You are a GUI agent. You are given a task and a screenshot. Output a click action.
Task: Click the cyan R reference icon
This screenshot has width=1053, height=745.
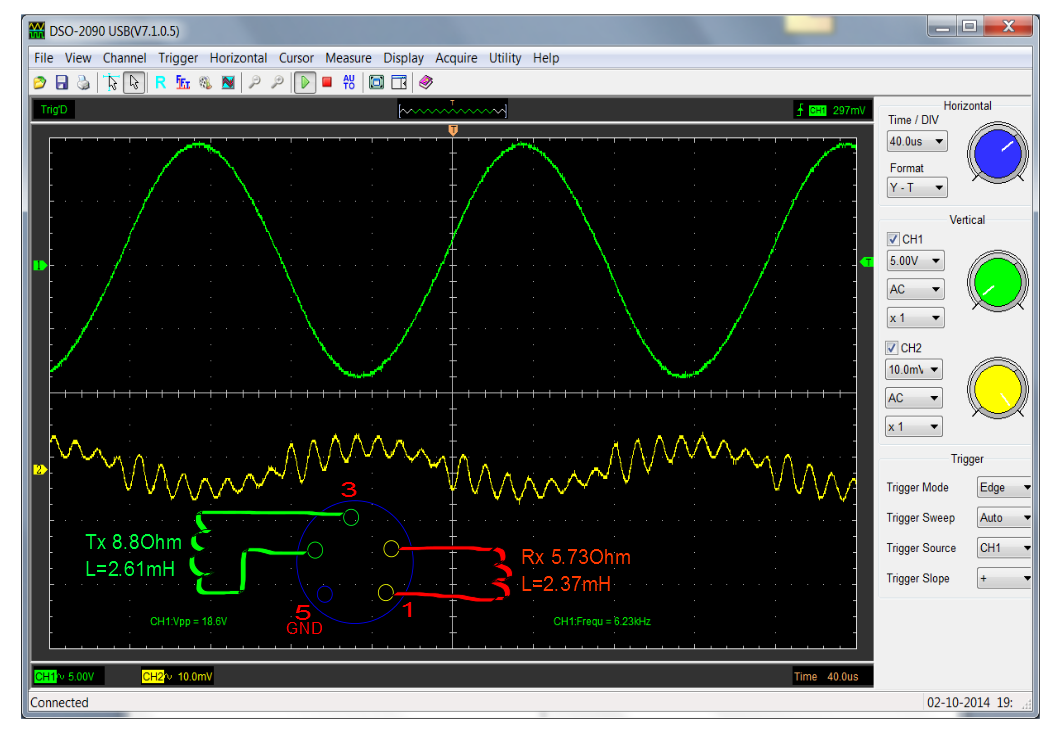(160, 82)
